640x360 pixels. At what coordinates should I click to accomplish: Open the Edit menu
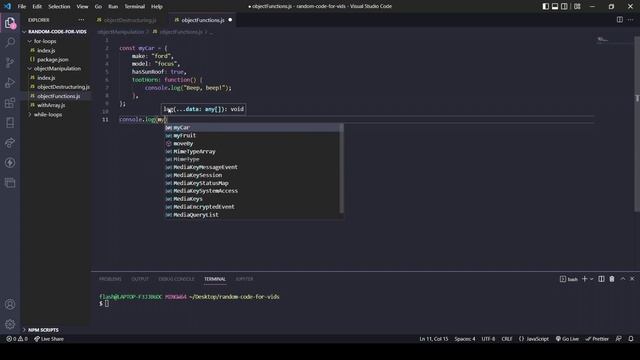click(37, 7)
